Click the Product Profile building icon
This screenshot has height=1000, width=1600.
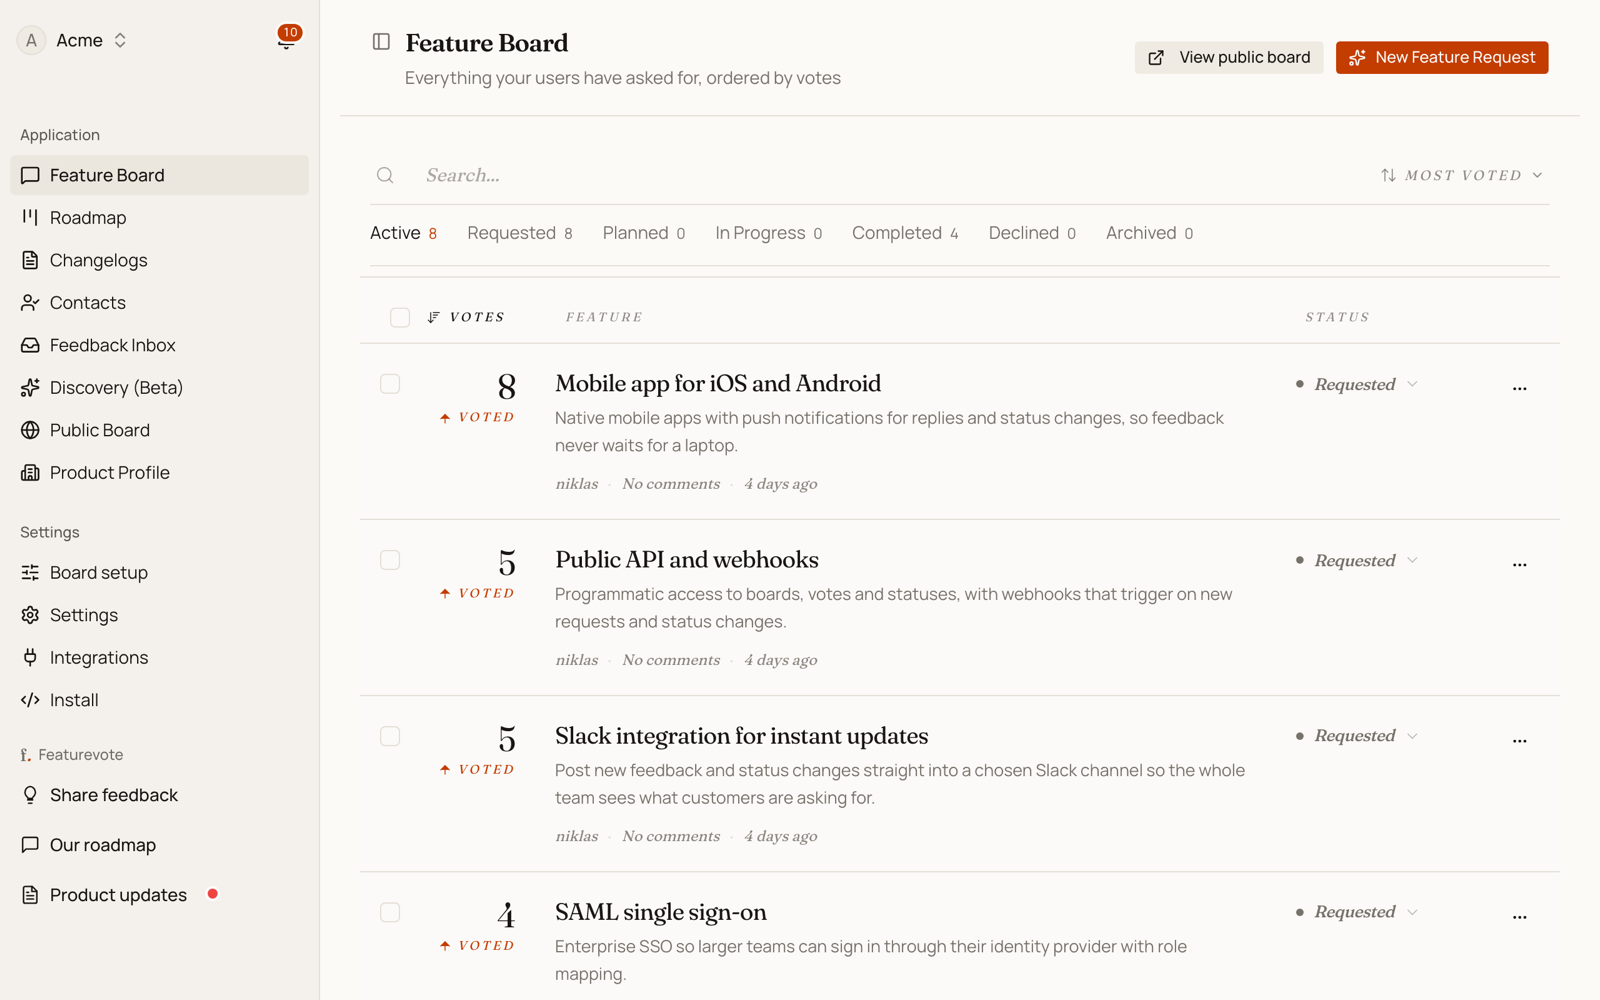[x=30, y=472]
